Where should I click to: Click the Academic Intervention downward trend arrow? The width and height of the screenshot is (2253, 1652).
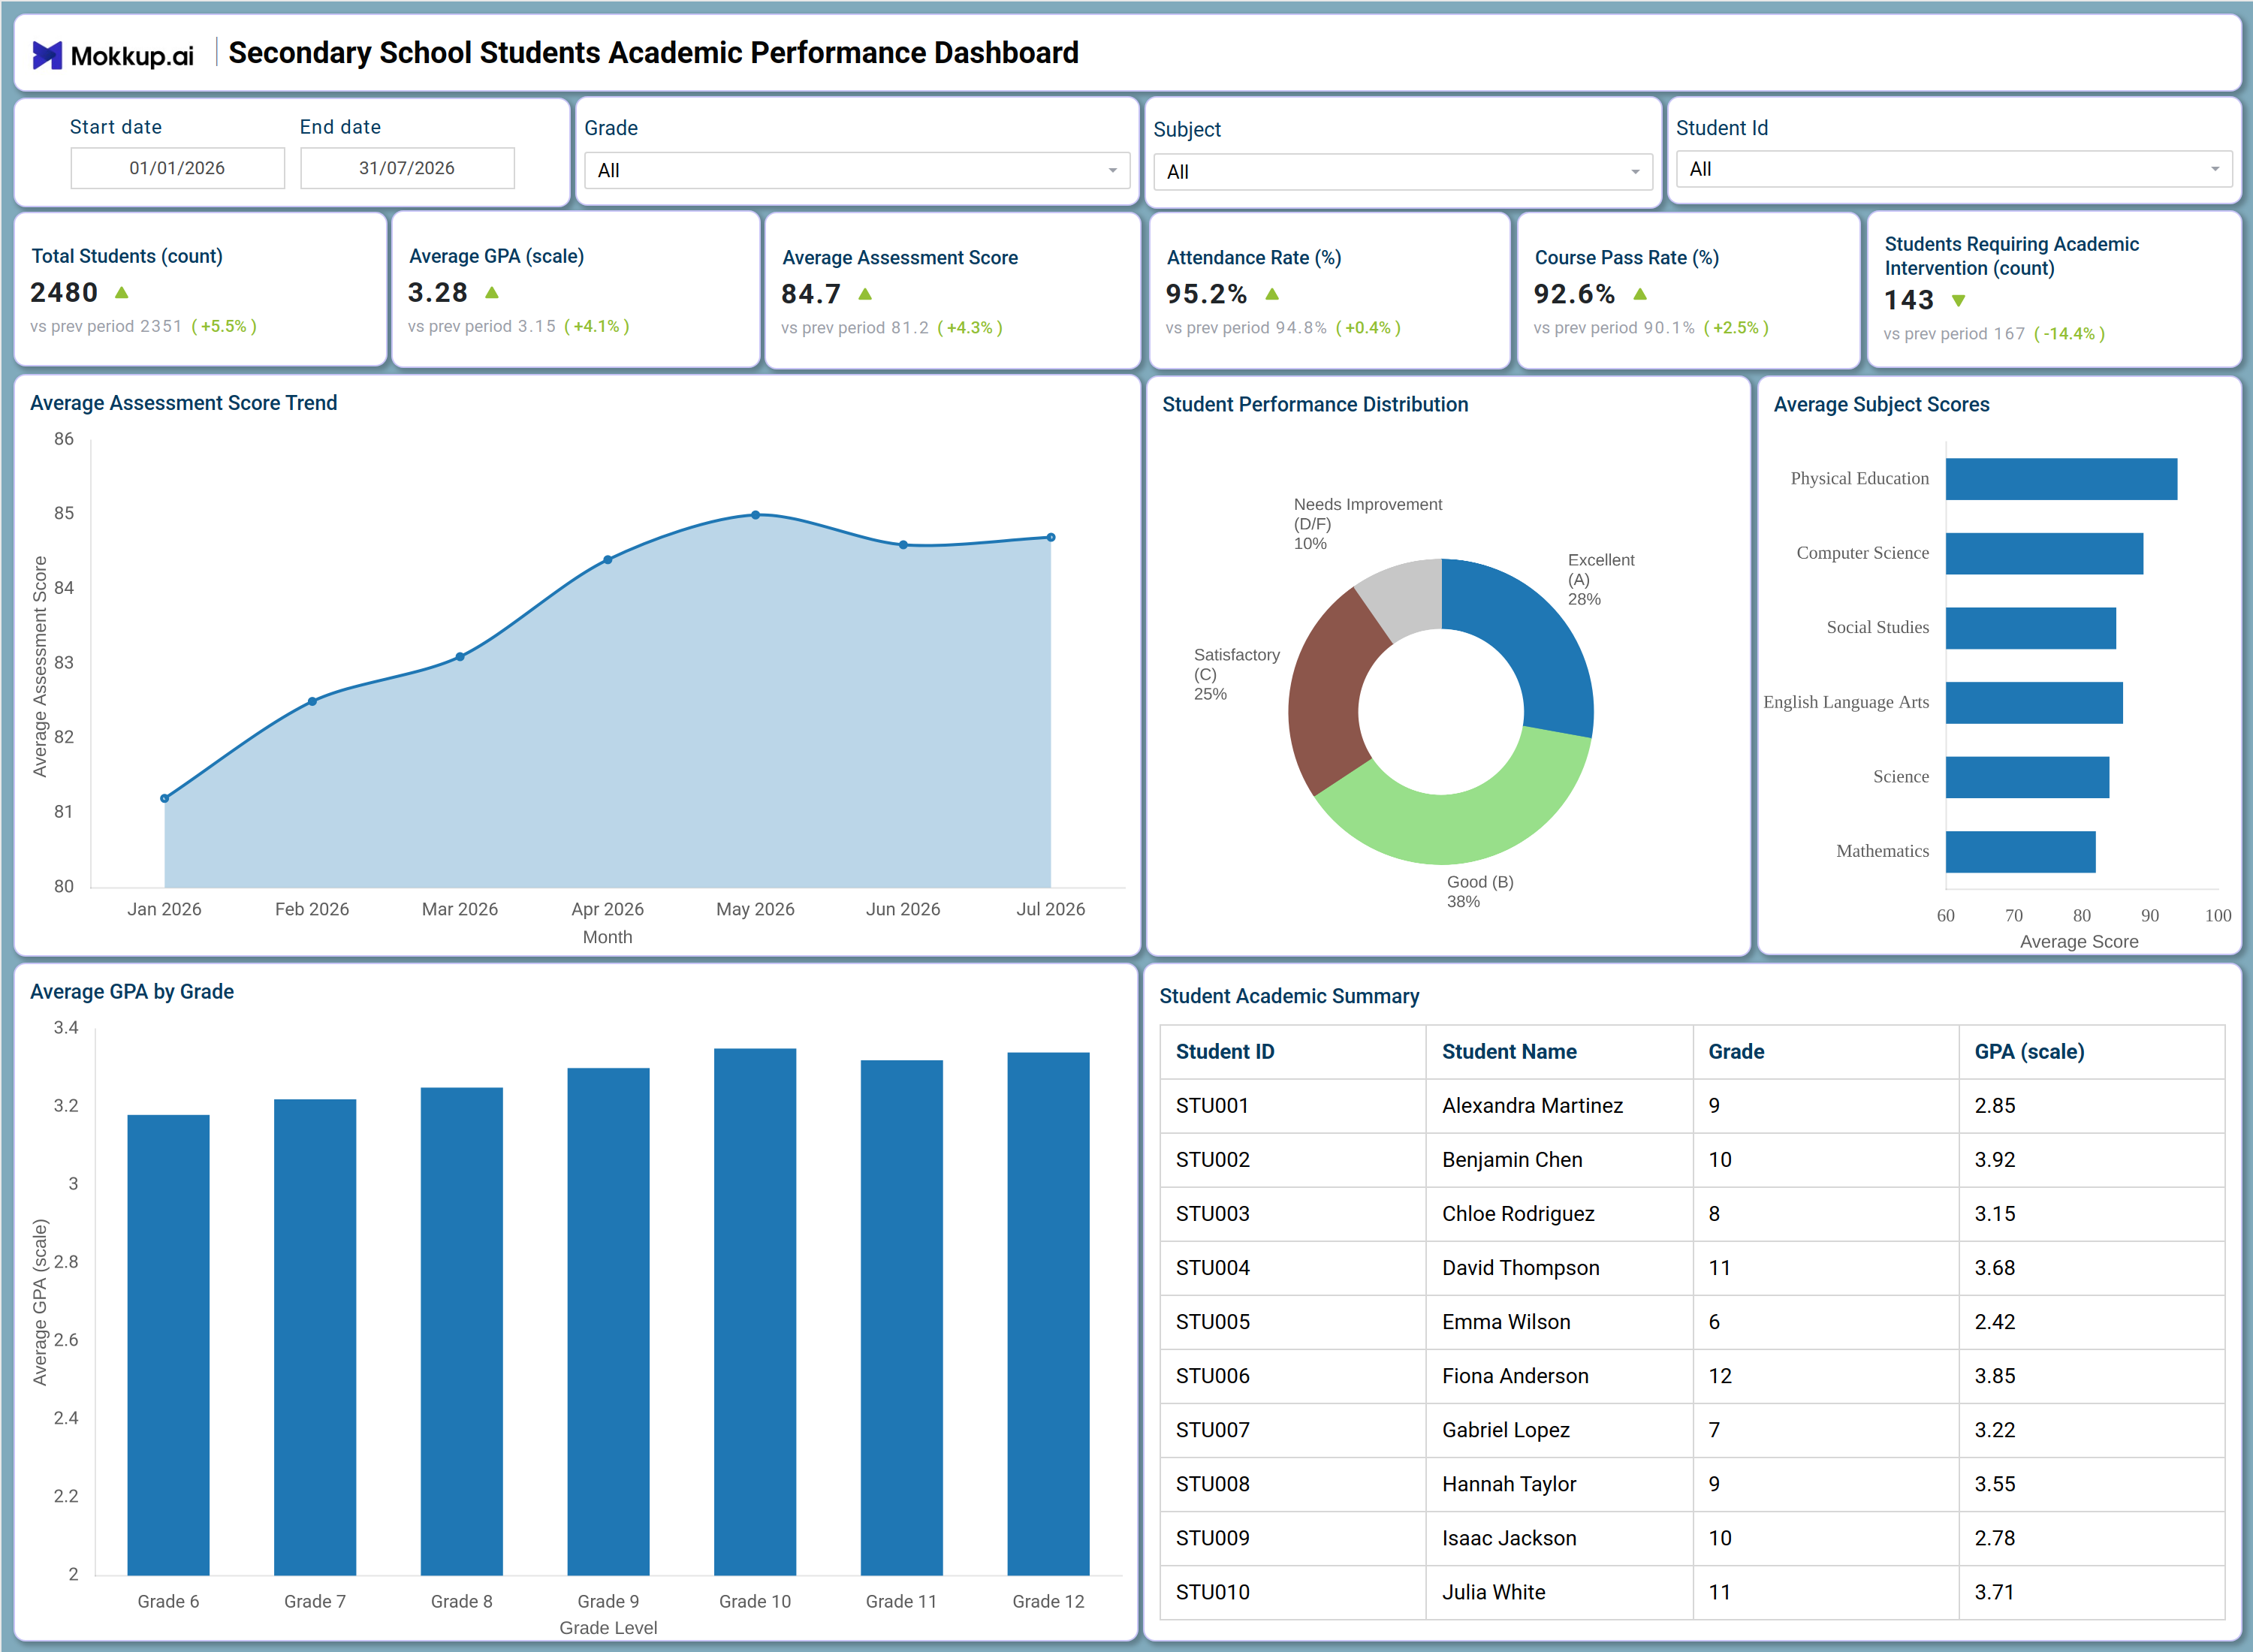[x=1960, y=300]
